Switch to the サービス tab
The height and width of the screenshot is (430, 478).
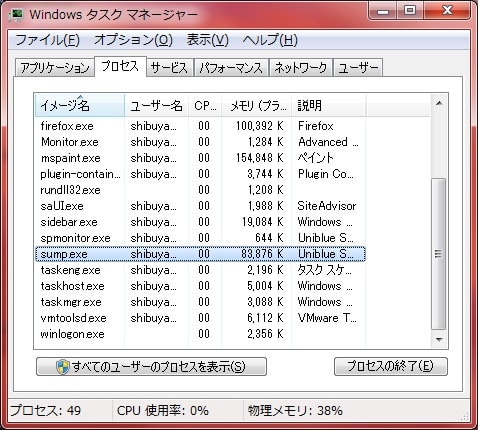[x=170, y=68]
